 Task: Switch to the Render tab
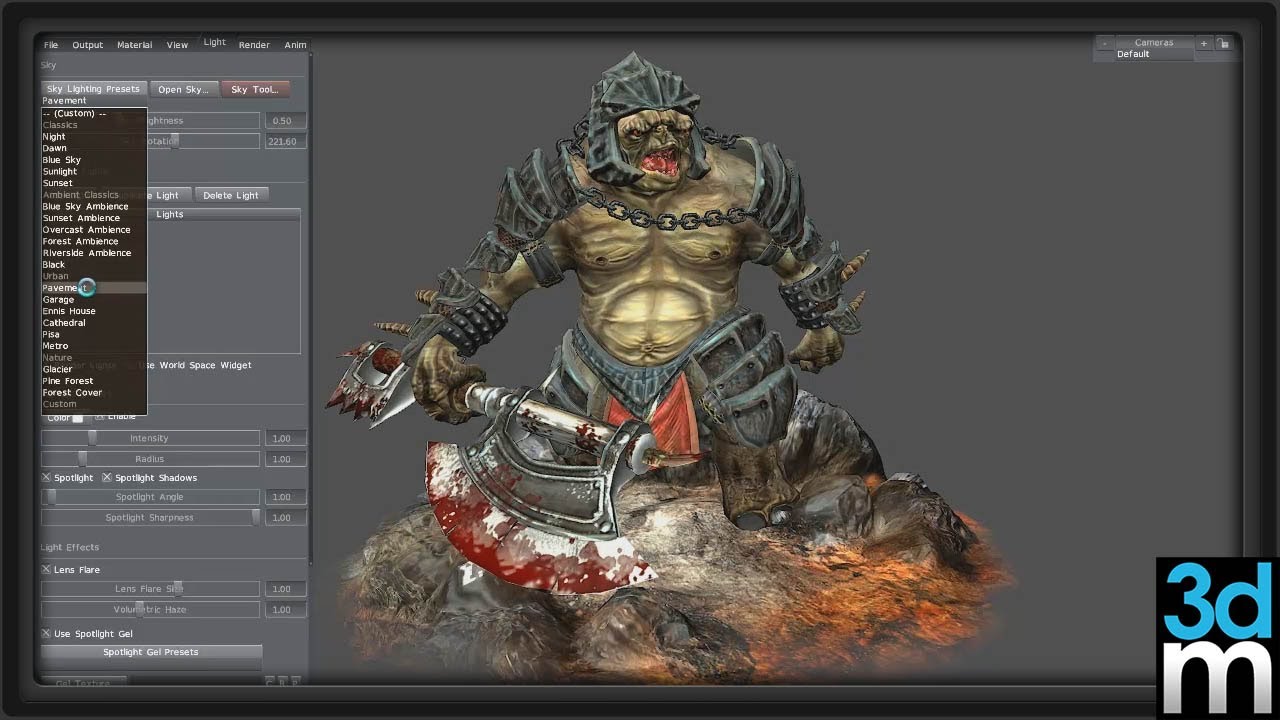(x=254, y=45)
